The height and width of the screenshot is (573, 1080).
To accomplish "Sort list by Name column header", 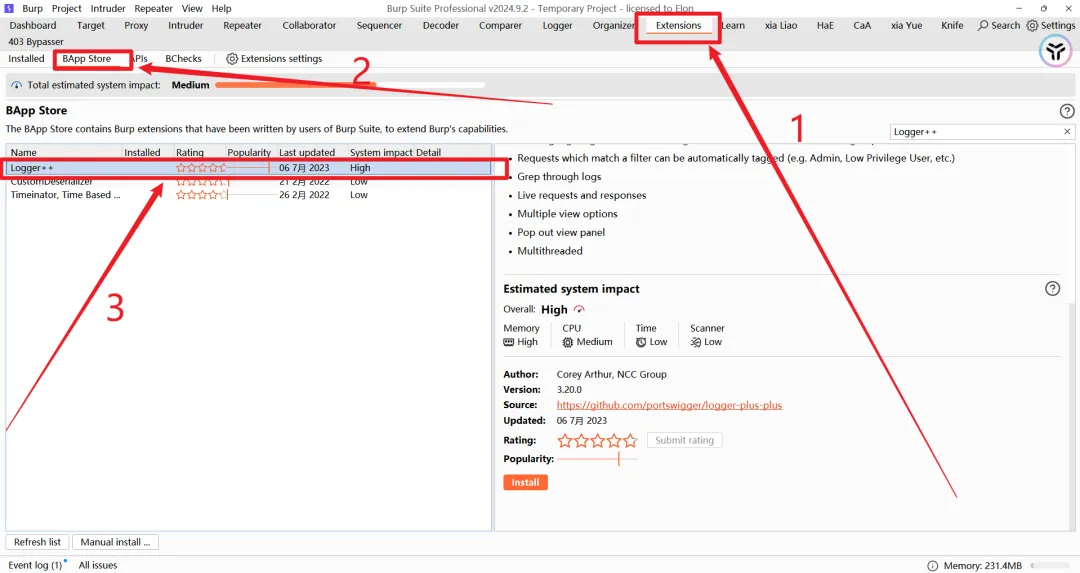I will click(x=64, y=152).
